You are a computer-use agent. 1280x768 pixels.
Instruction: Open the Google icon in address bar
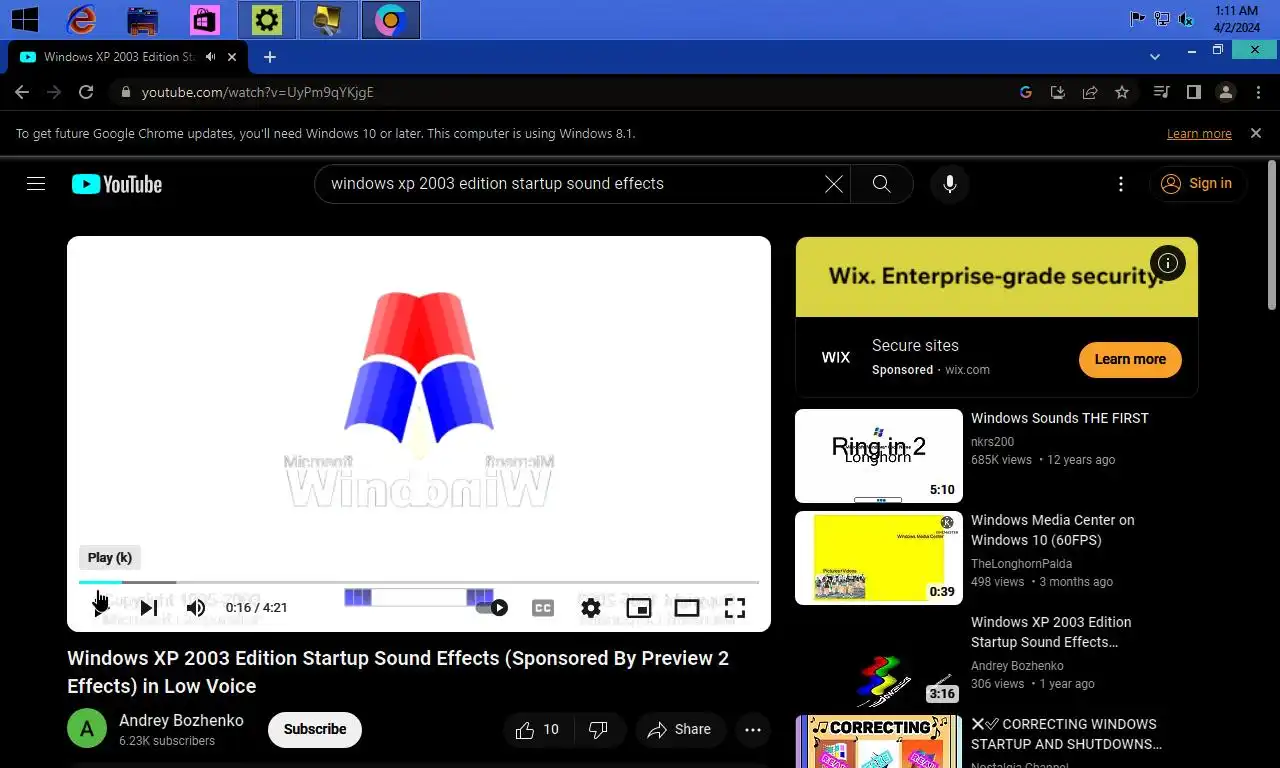[1025, 92]
